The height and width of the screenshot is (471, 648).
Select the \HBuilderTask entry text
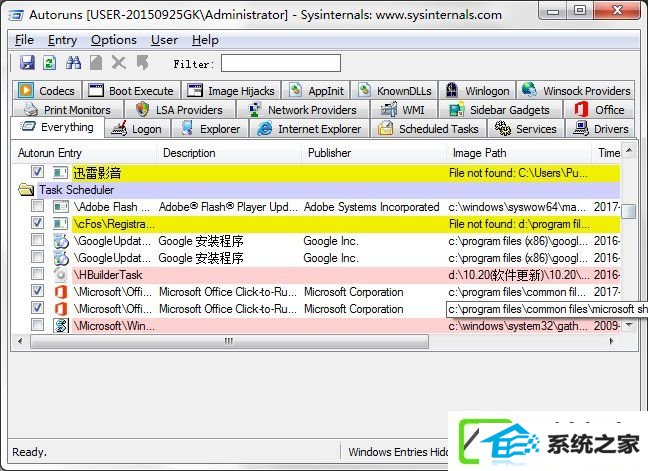tap(107, 275)
